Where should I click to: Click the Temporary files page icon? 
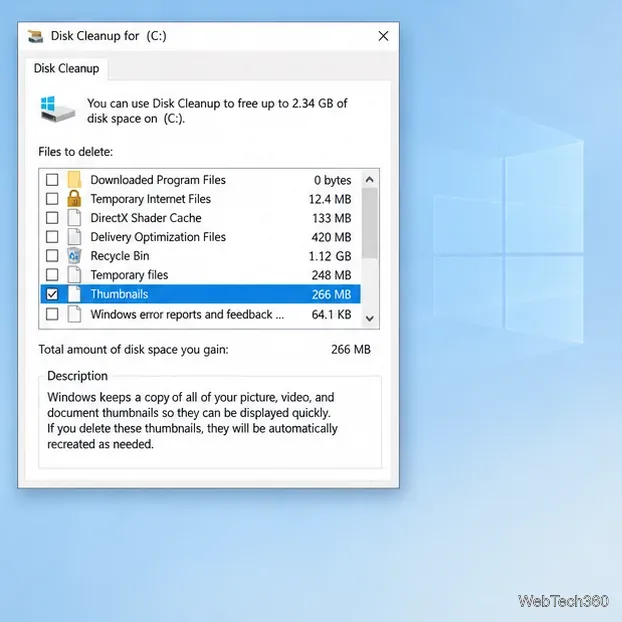(x=74, y=275)
